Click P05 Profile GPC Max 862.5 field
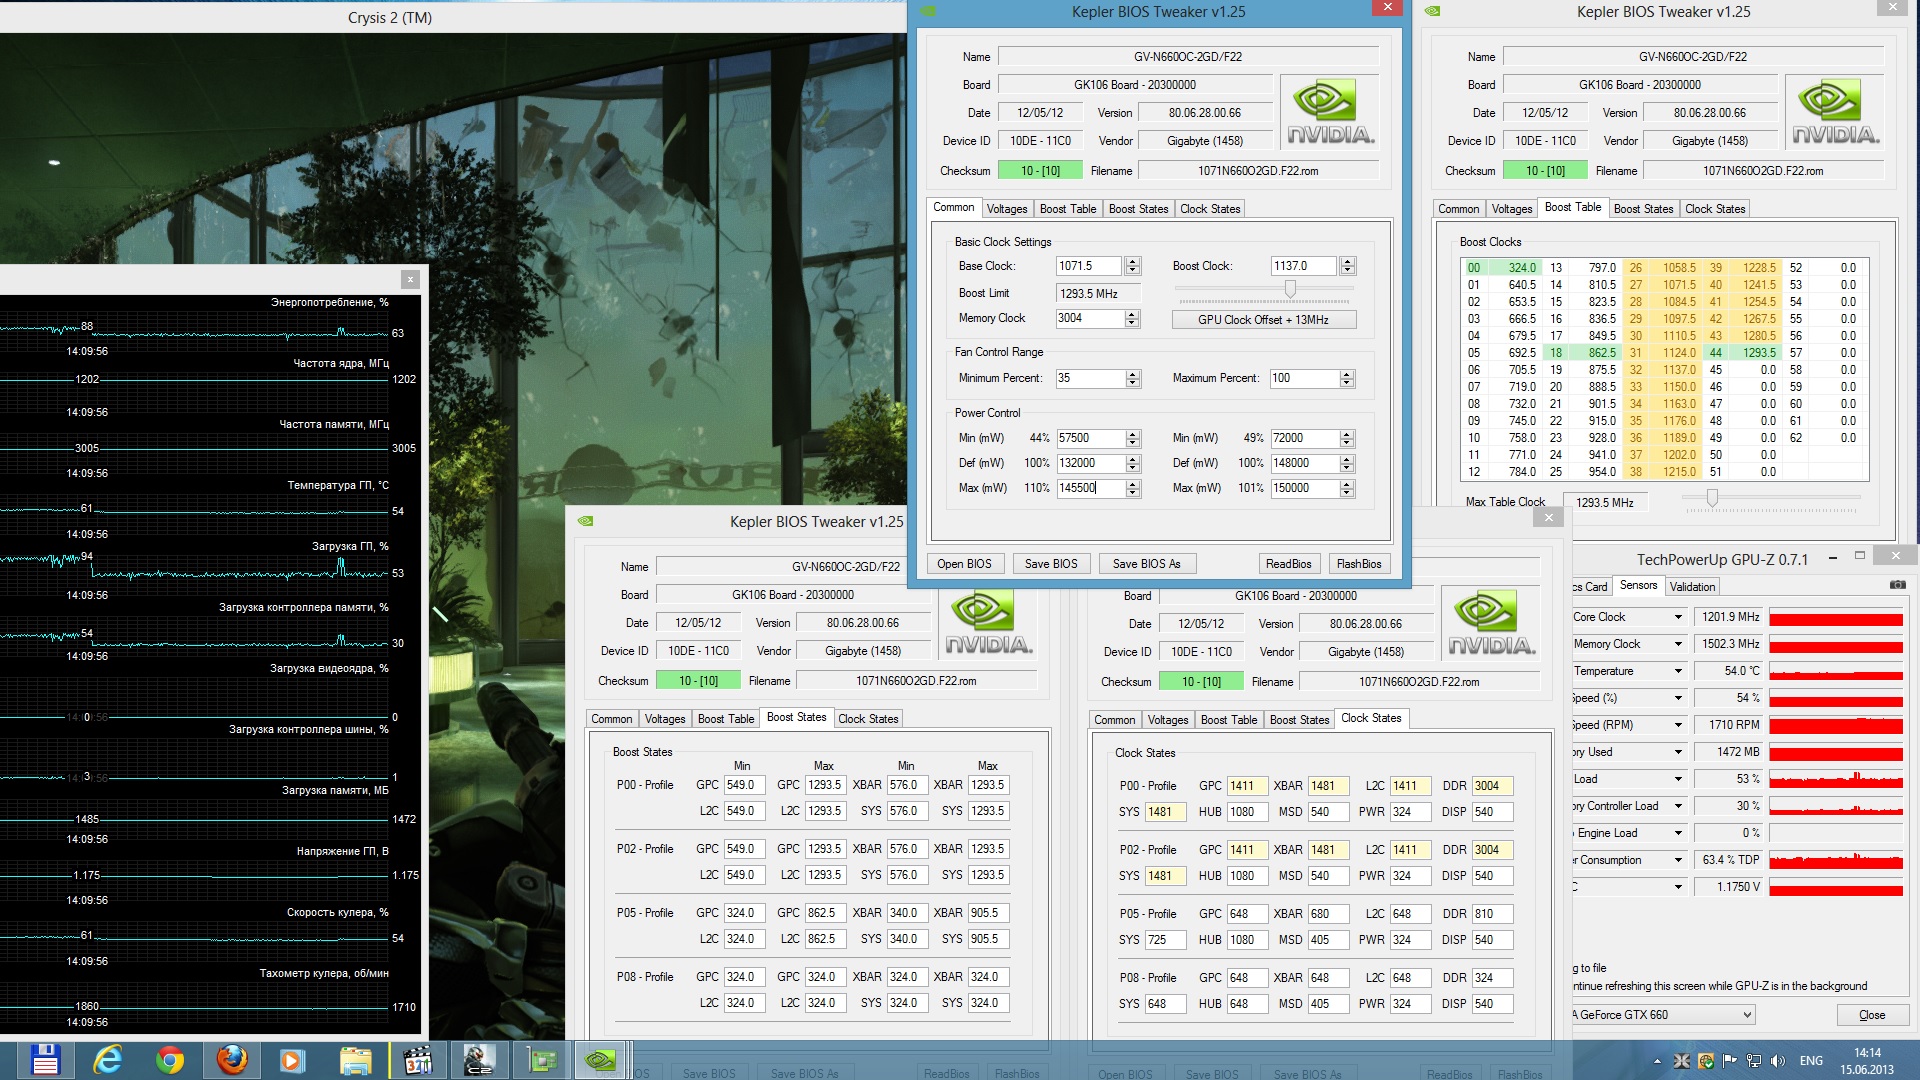 [825, 913]
